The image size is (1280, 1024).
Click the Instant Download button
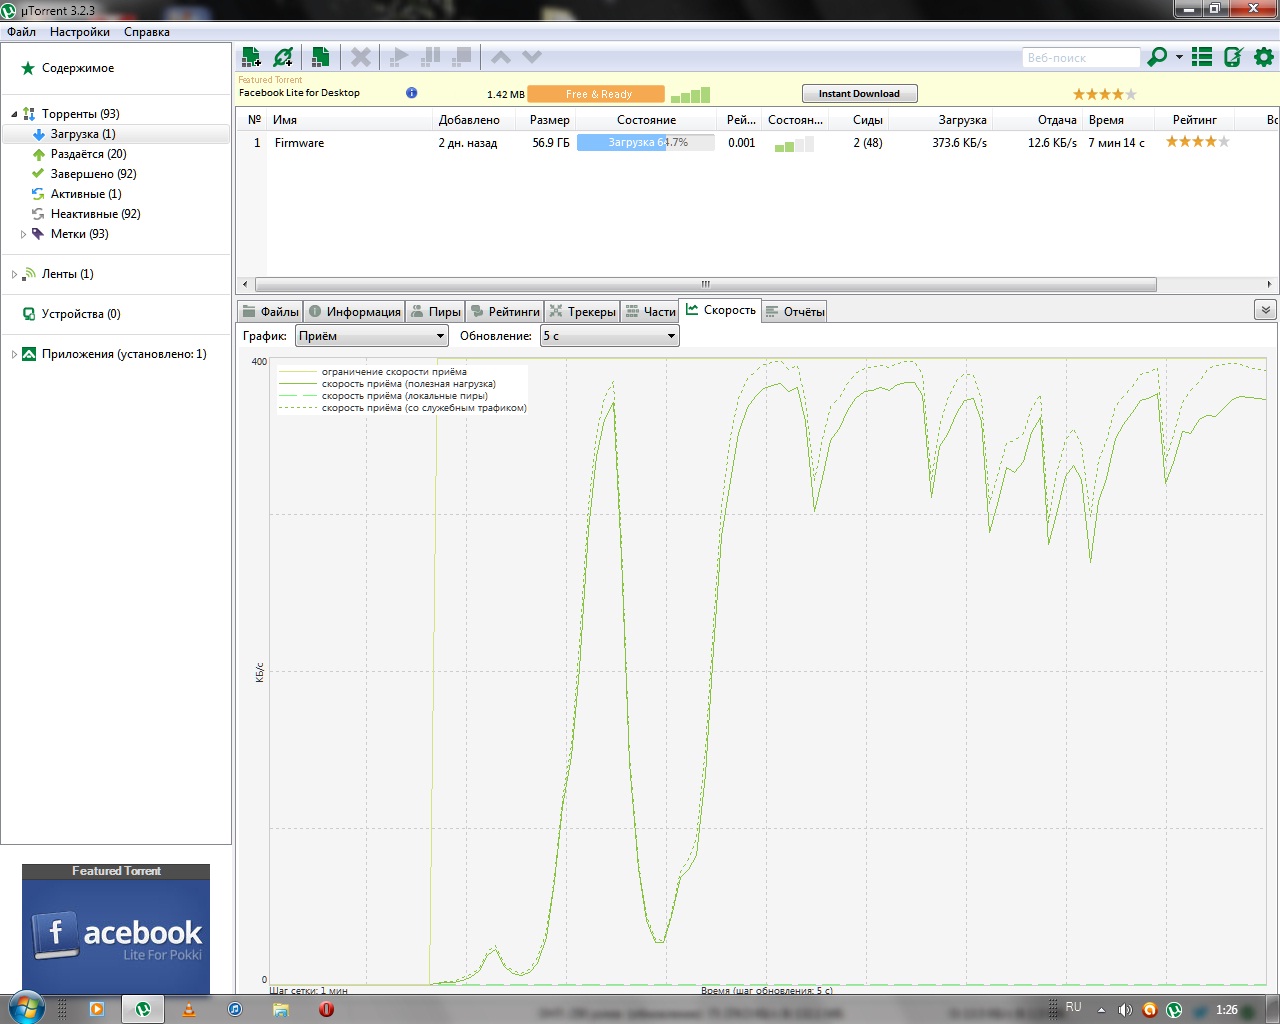859,94
